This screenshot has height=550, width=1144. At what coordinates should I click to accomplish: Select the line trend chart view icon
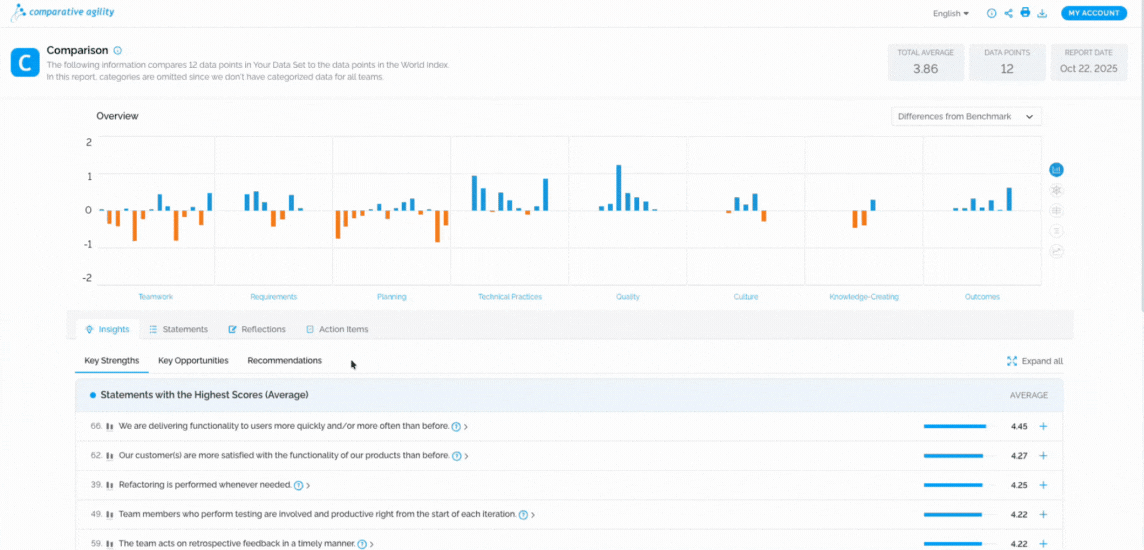tap(1056, 251)
